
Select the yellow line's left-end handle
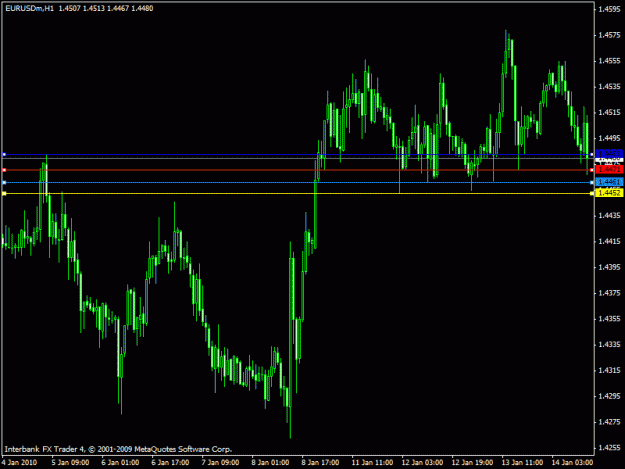pos(4,194)
